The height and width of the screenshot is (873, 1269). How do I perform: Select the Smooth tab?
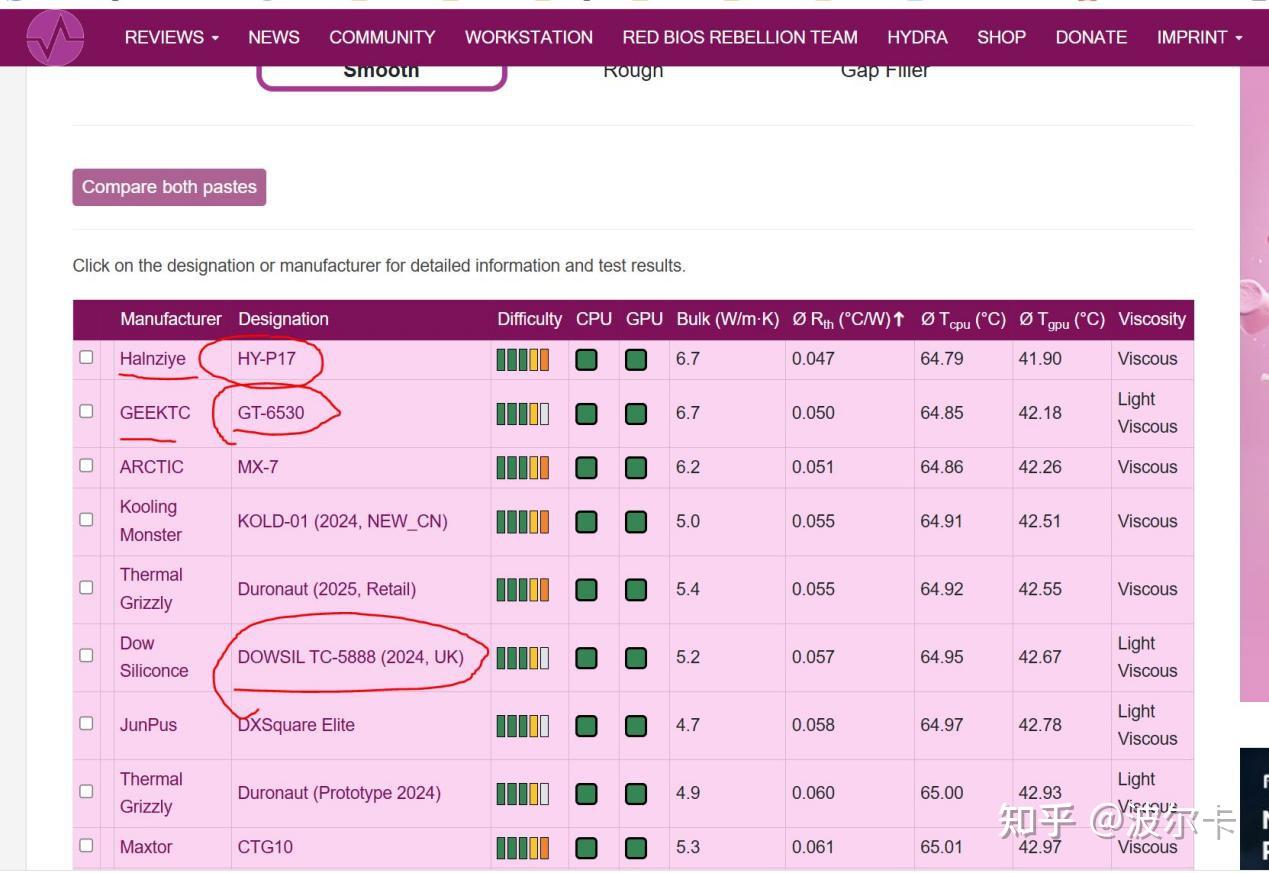click(x=381, y=72)
